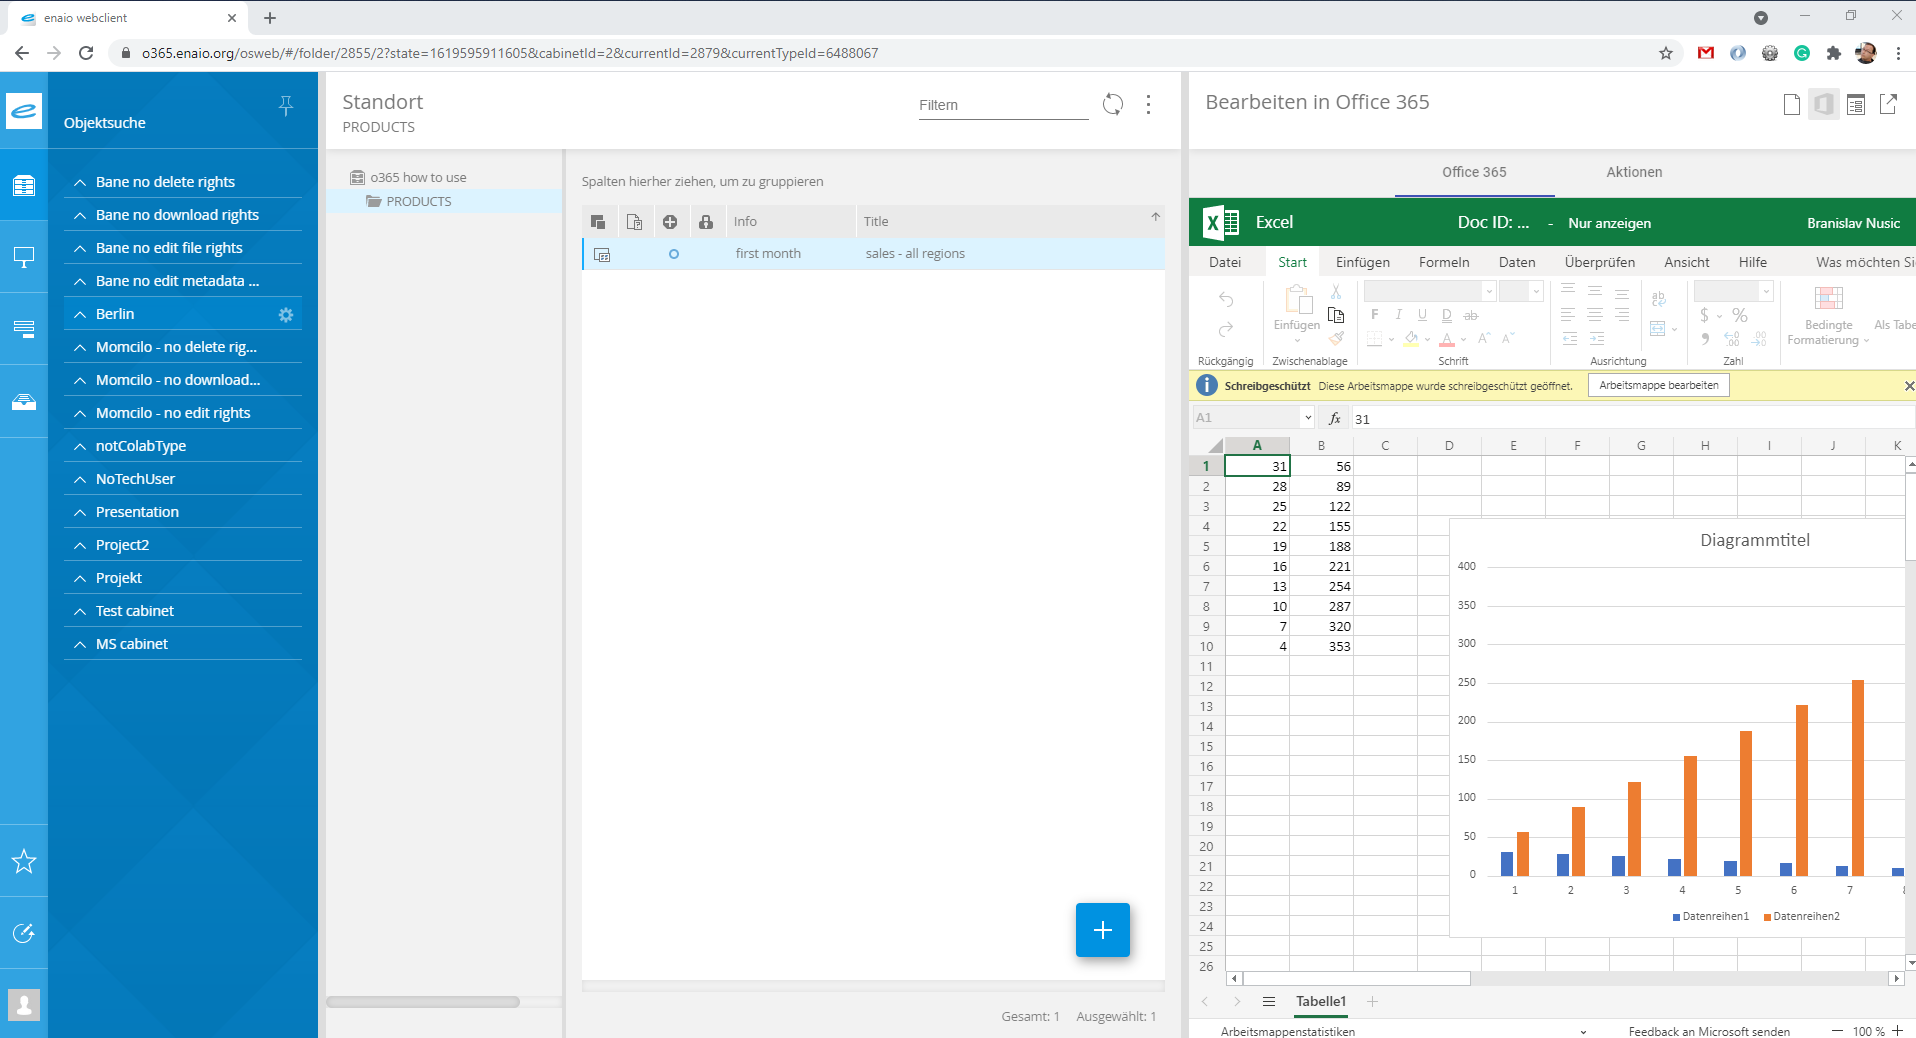Toggle underline U button in Schrift group
The height and width of the screenshot is (1038, 1916).
coord(1422,315)
